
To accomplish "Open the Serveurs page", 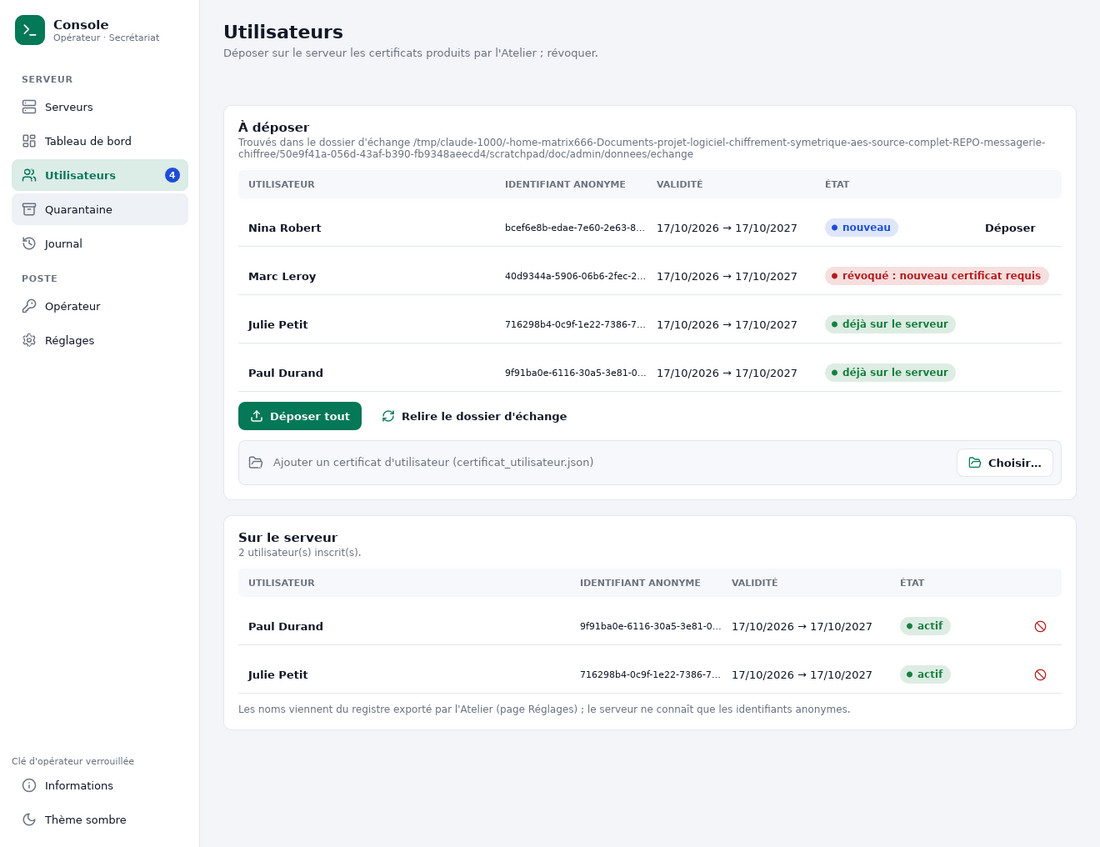I will click(100, 107).
